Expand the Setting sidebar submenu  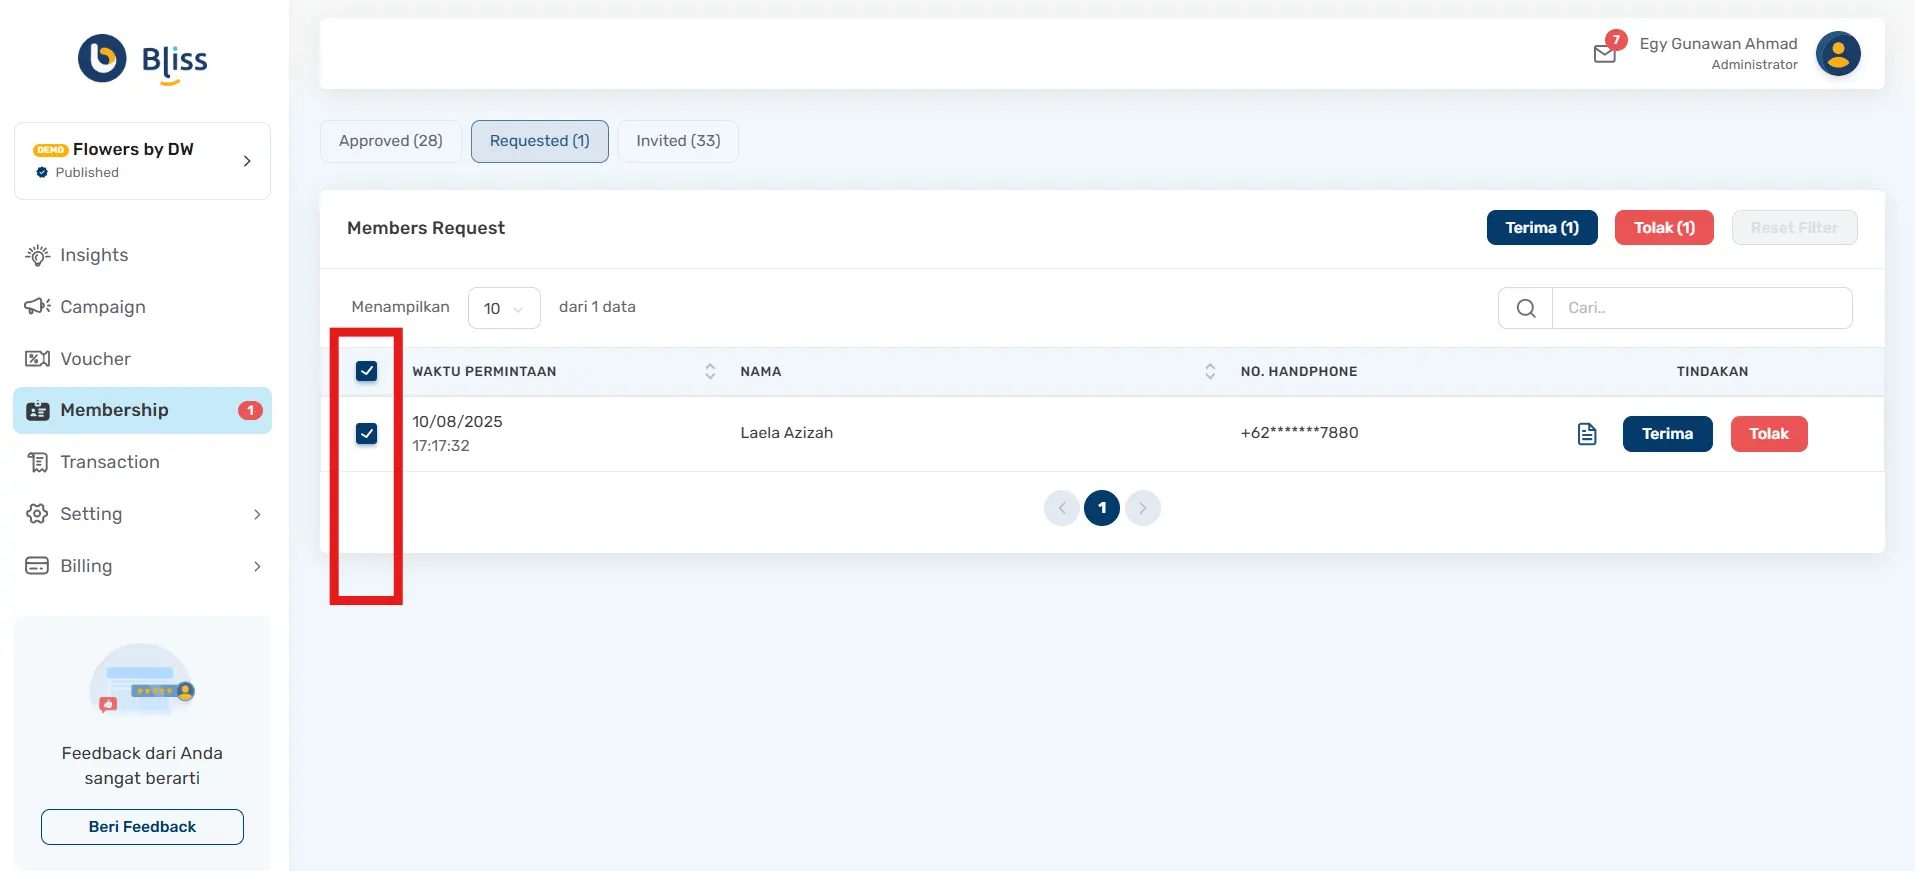pos(257,514)
